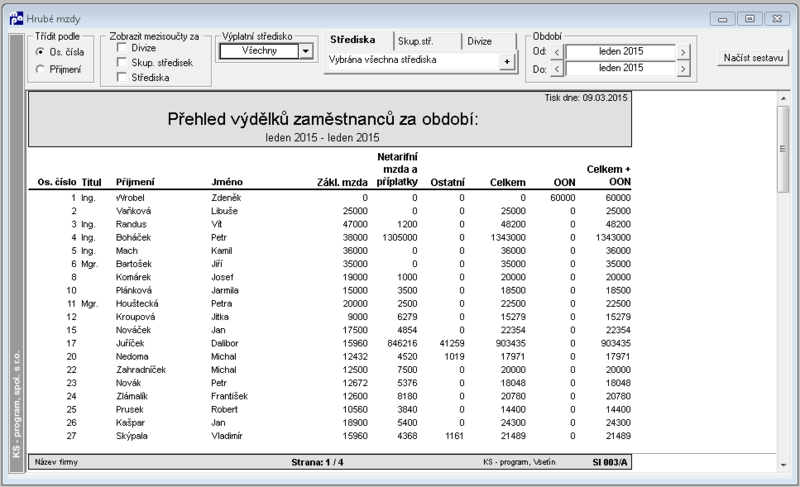Viewport: 800px width, 487px height.
Task: Select surname Skýpala in the list
Action: coord(132,436)
